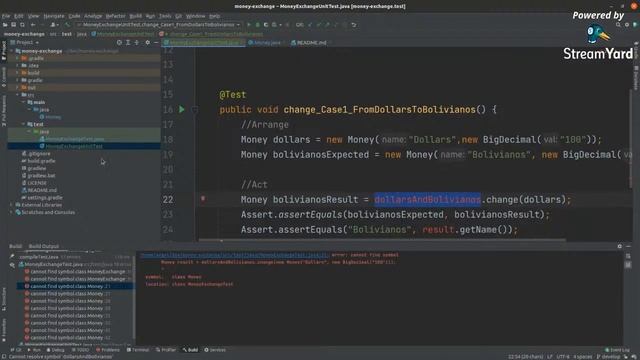Screen dimensions: 640x360
Task: Collapse the money-exchange root node
Action: tap(12, 51)
